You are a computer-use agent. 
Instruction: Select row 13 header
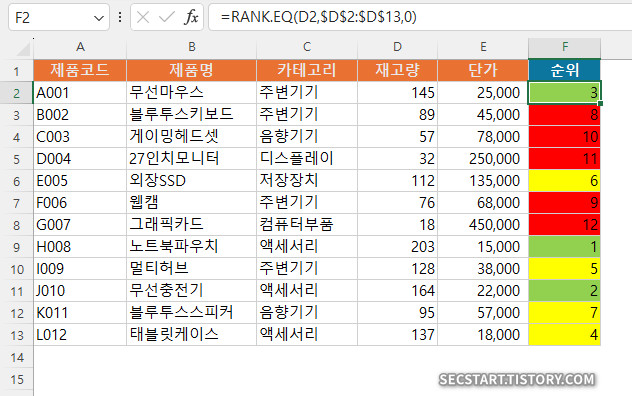pos(17,335)
